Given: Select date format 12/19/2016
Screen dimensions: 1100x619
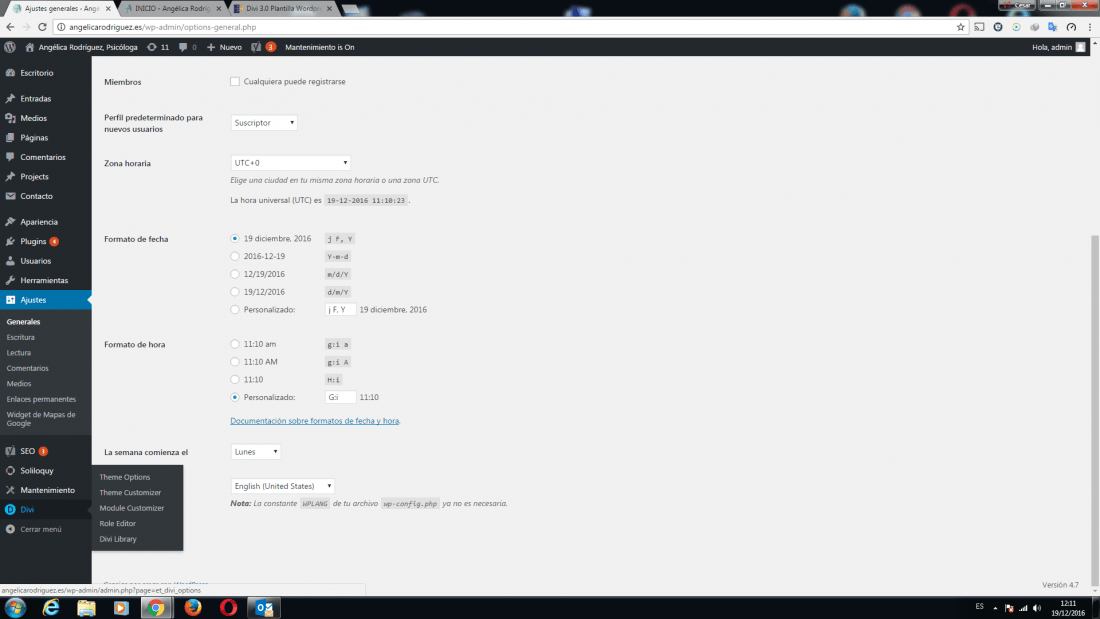Looking at the screenshot, I should (x=235, y=274).
